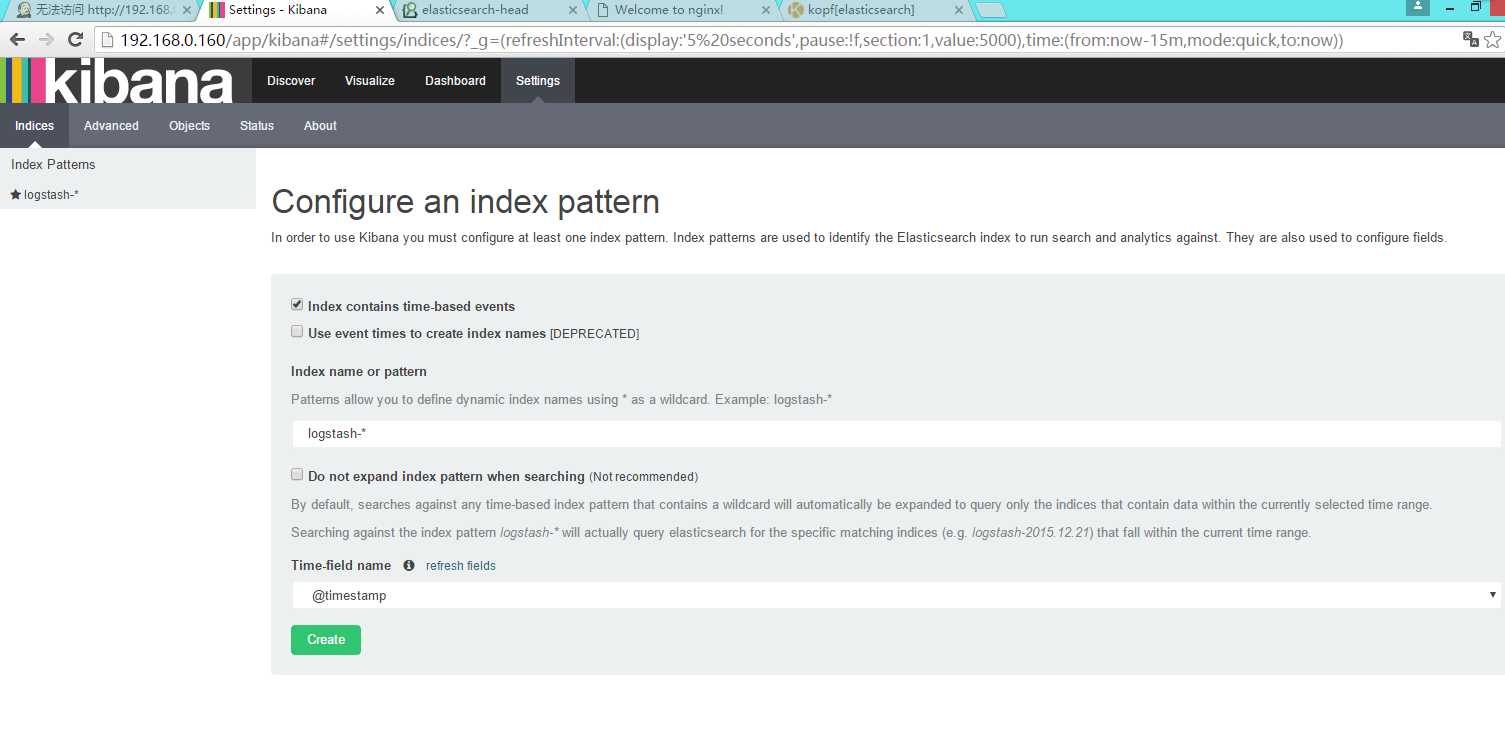
Task: View the Status tab
Action: [257, 126]
